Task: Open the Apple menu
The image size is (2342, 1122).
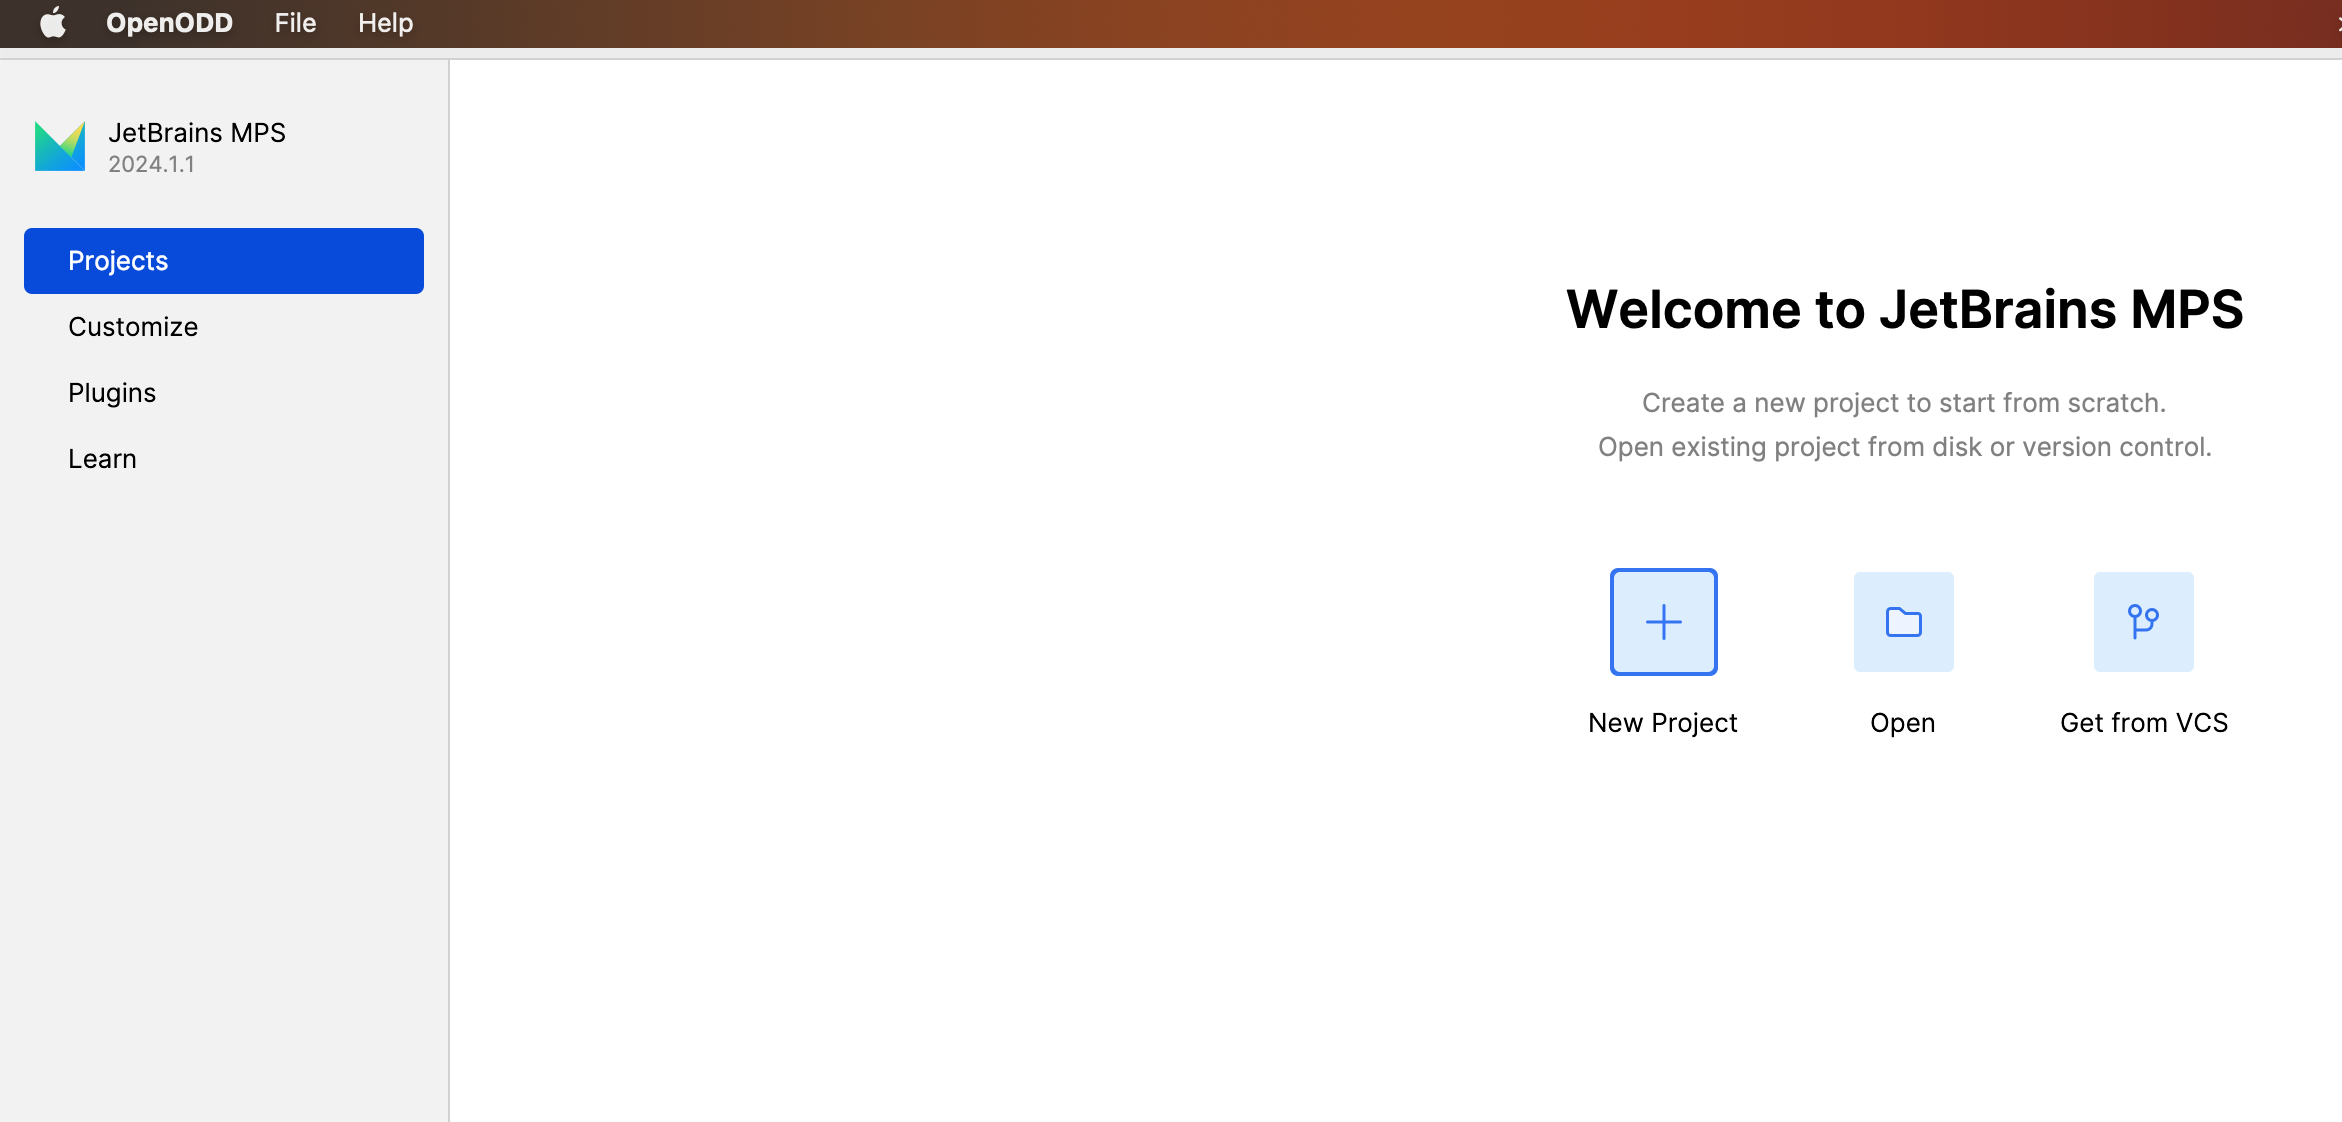Action: (53, 22)
